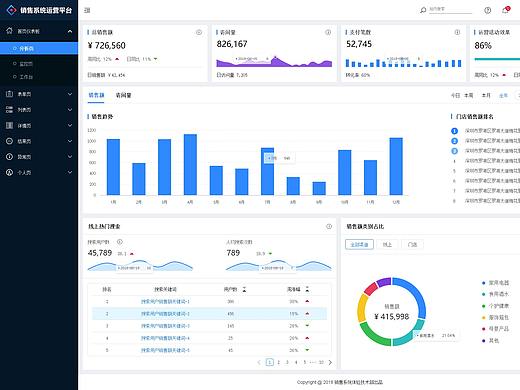Screen dimensions: 520x390
Task: Filter sales trend by full year (全年)
Action: pyautogui.click(x=503, y=95)
